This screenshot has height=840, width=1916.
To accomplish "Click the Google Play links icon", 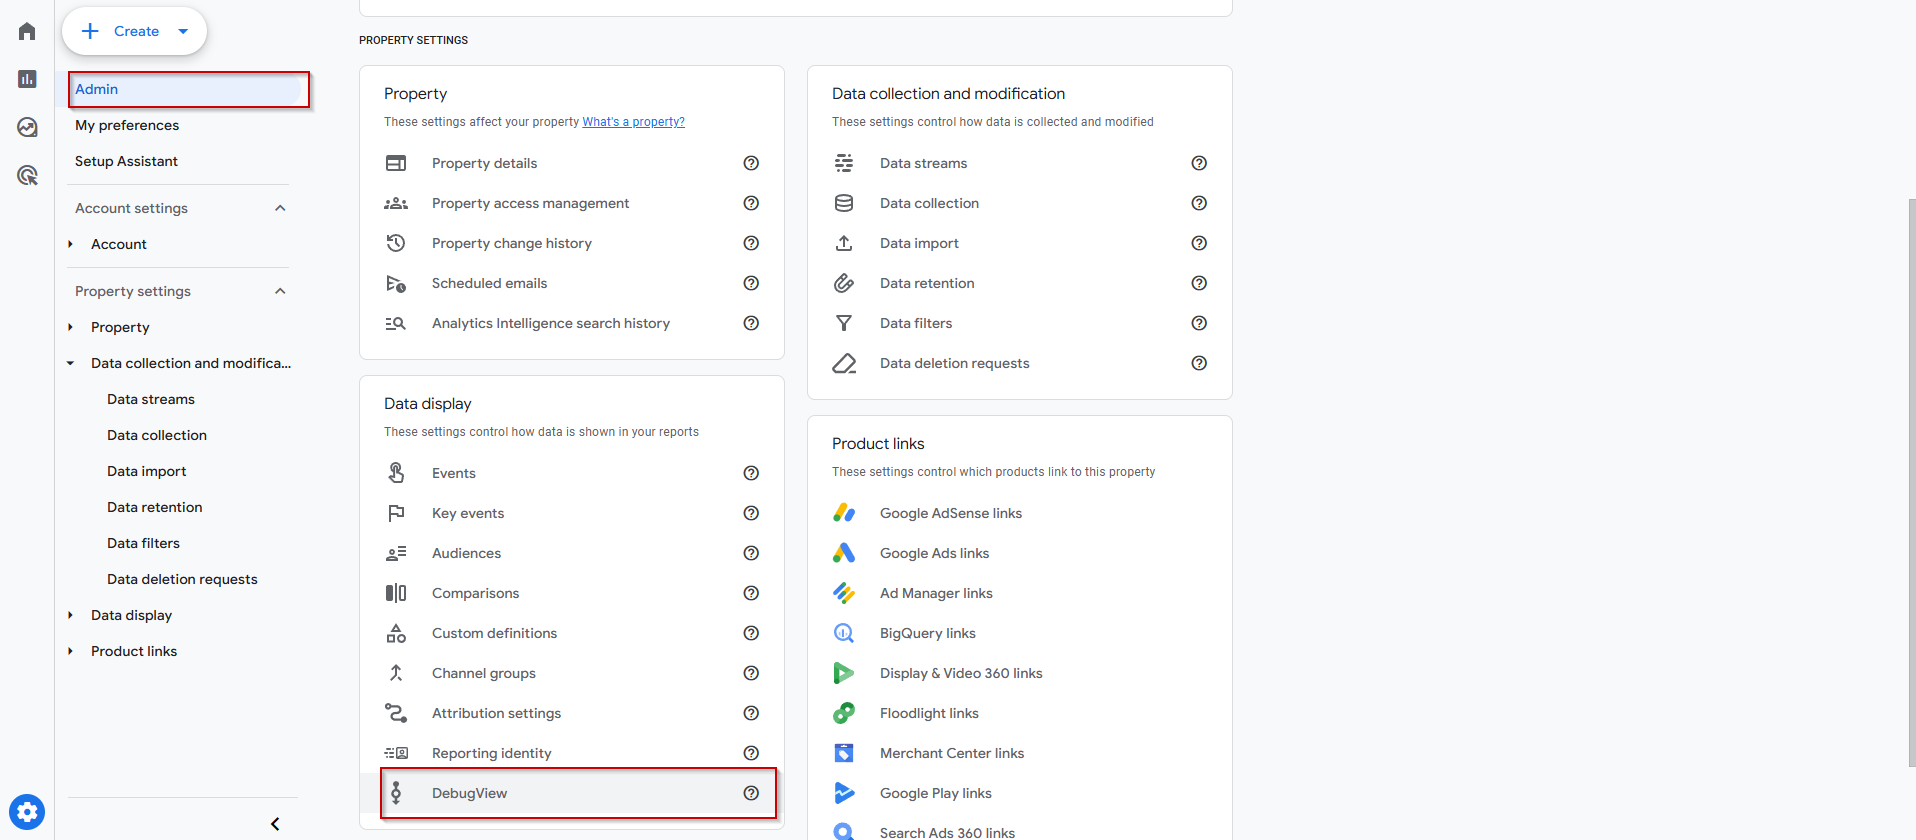I will (844, 793).
